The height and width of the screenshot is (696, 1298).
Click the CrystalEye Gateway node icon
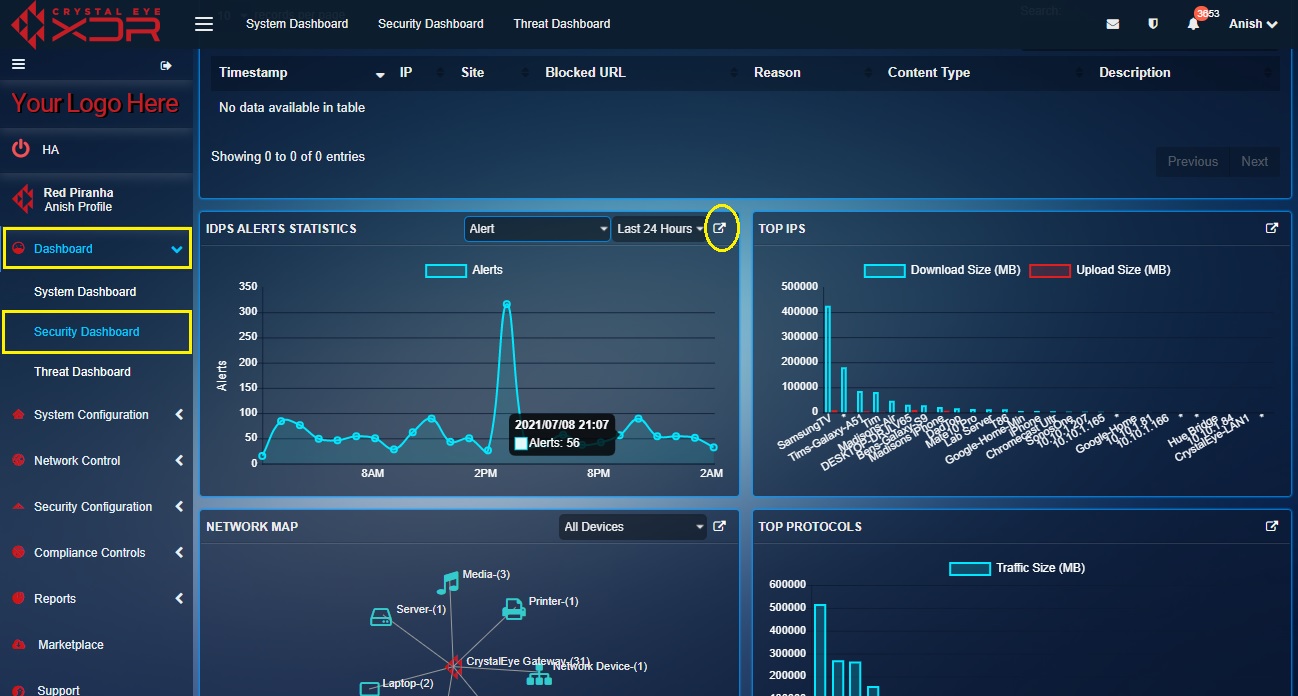pos(454,665)
